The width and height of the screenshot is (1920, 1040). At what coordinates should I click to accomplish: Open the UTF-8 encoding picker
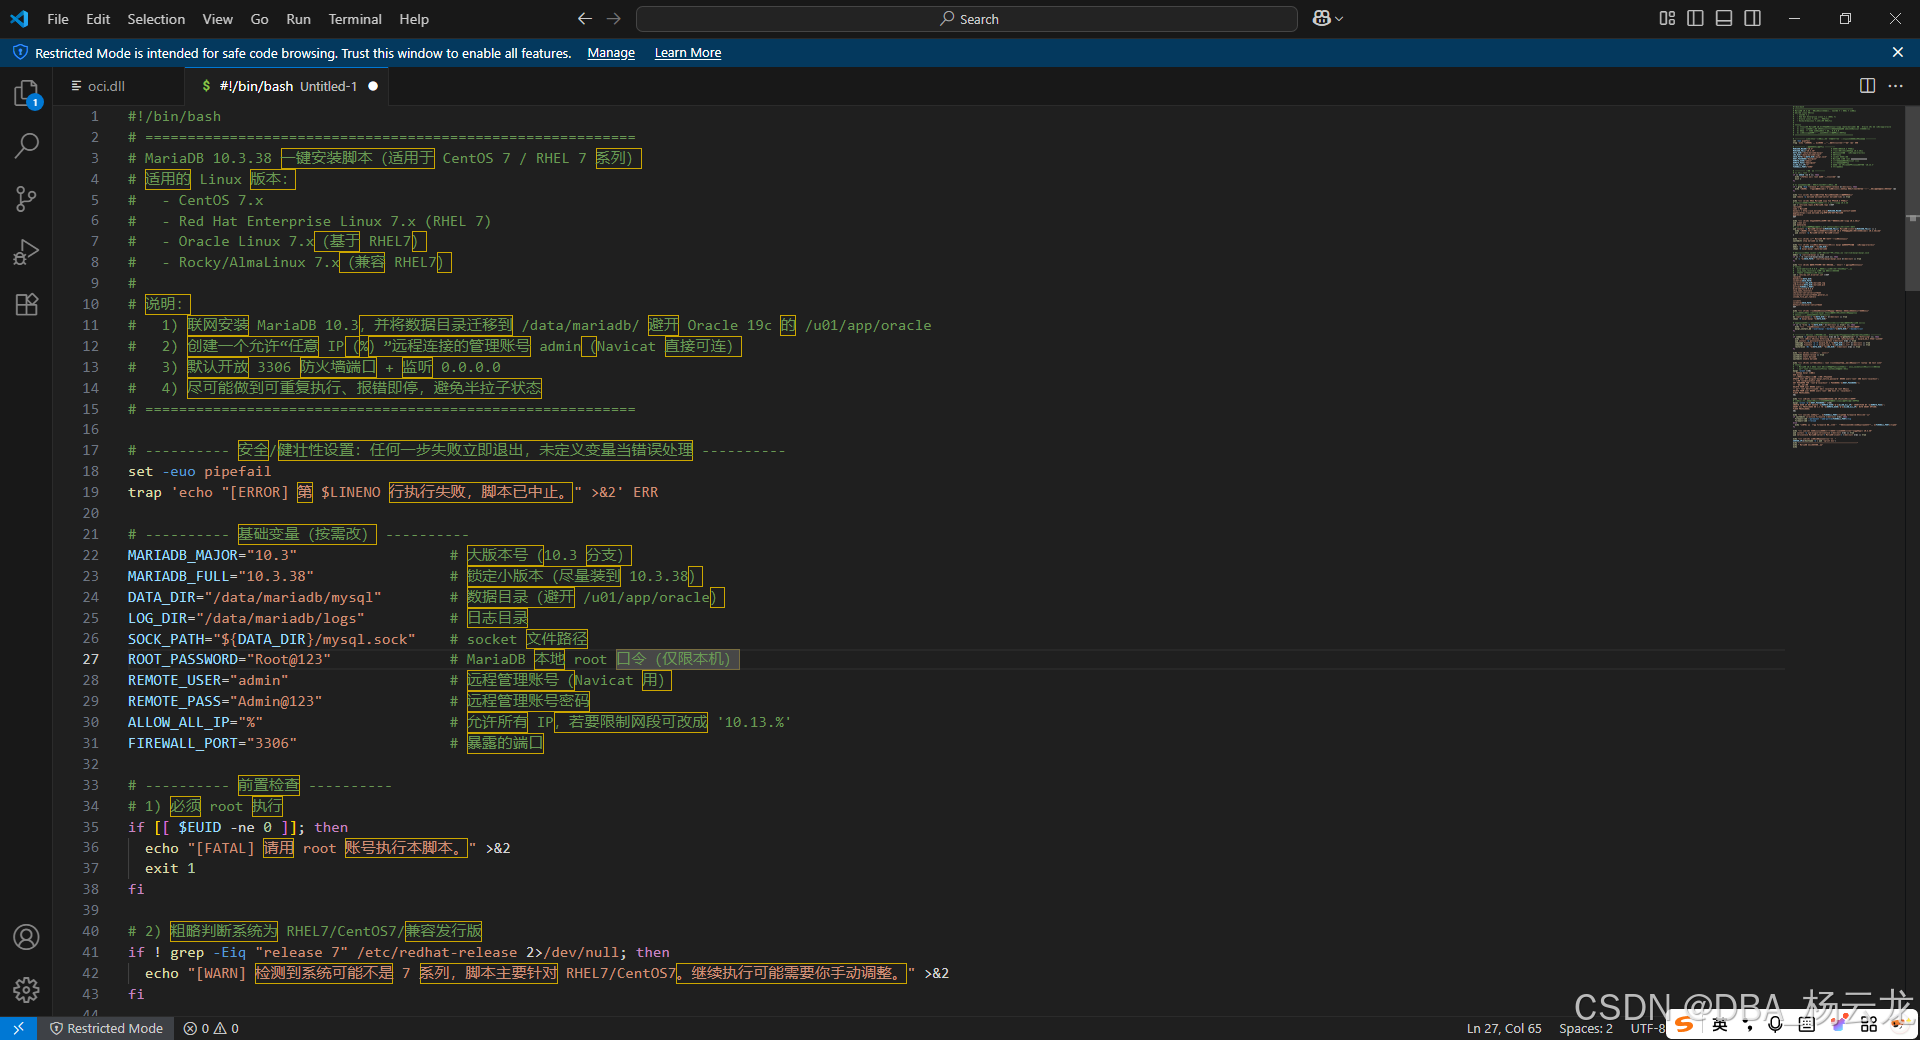1648,1028
